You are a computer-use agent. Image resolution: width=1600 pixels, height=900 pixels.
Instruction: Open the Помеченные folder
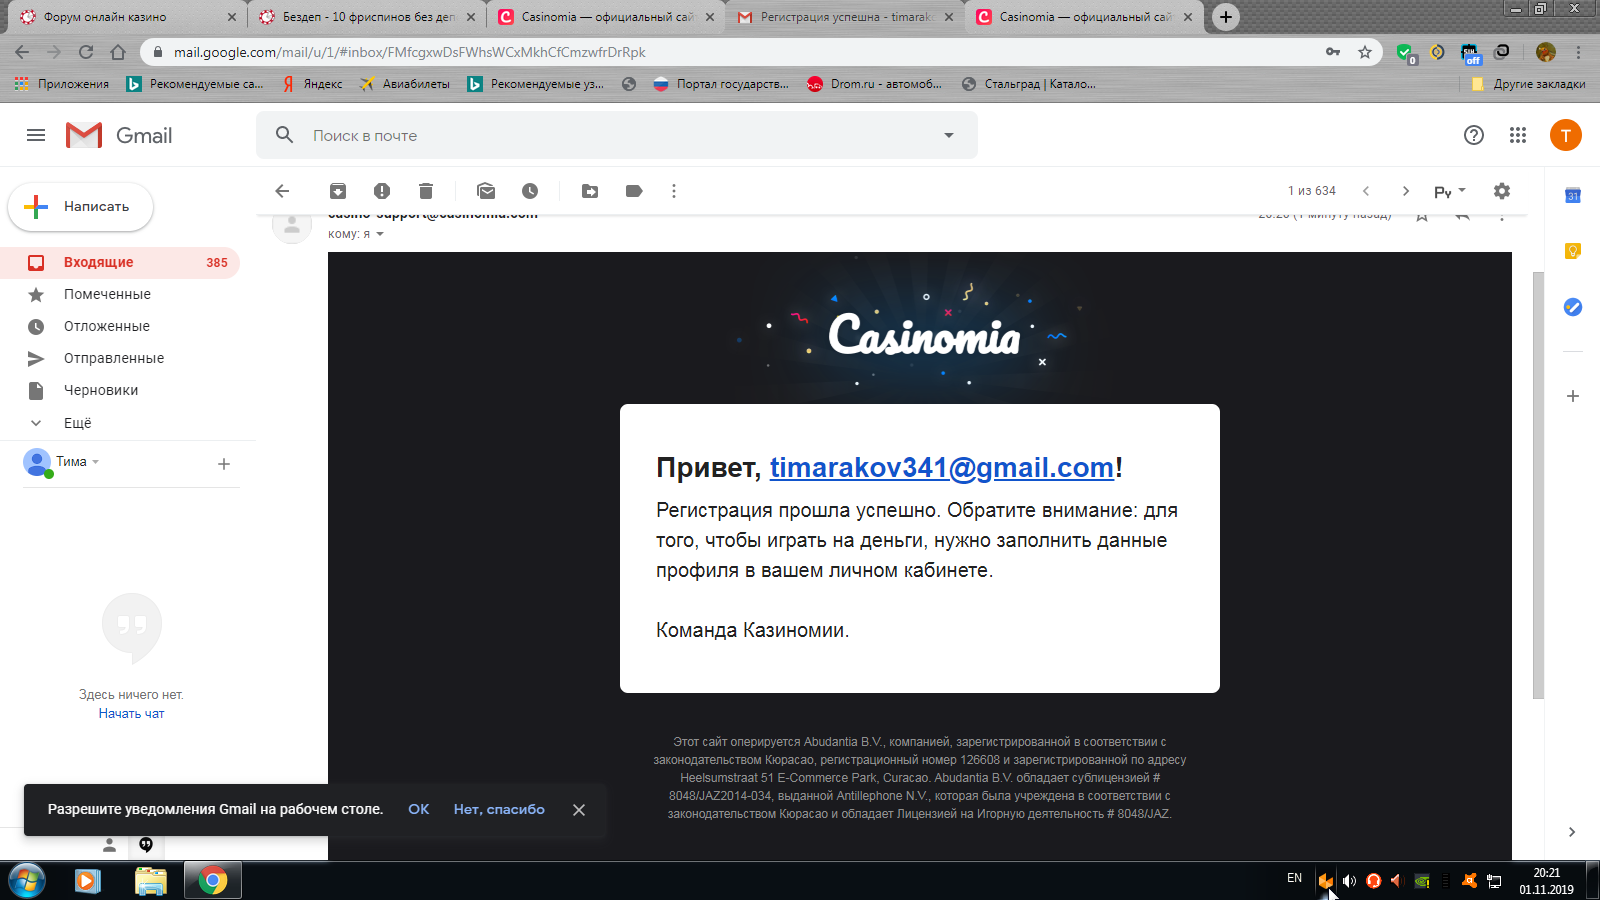(x=120, y=294)
